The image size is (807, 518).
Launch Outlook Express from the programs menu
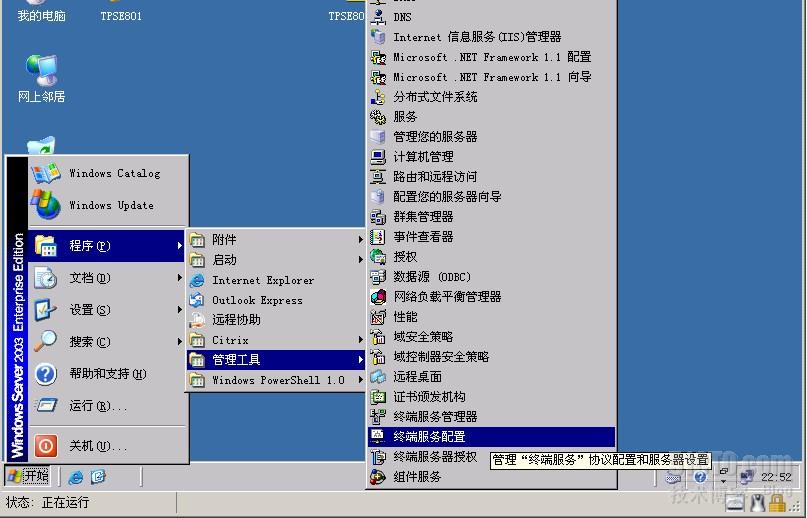click(x=276, y=300)
